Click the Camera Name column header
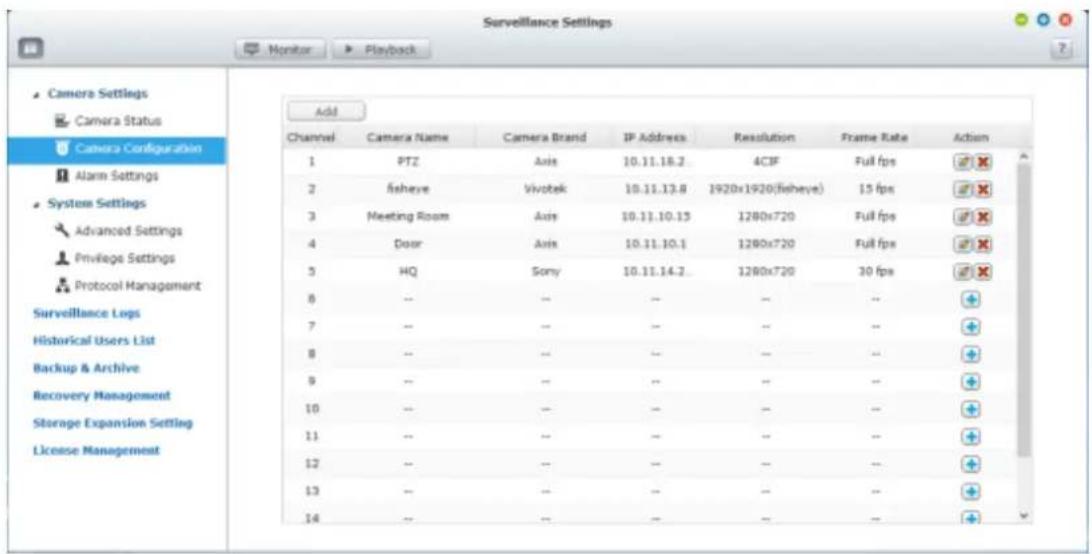The image size is (1092, 554). tap(407, 138)
